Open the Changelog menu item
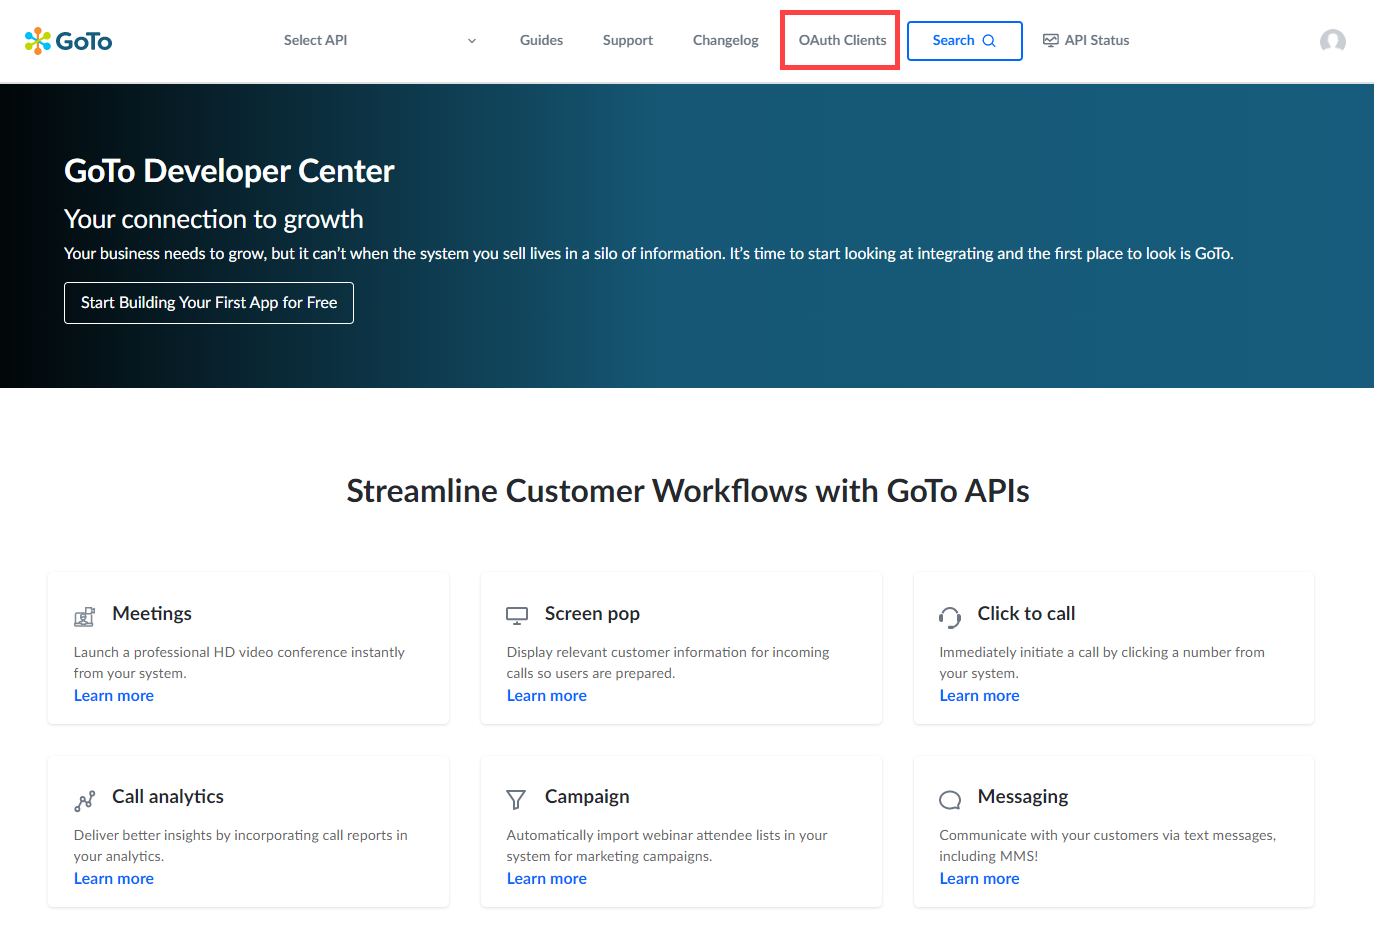 (726, 41)
